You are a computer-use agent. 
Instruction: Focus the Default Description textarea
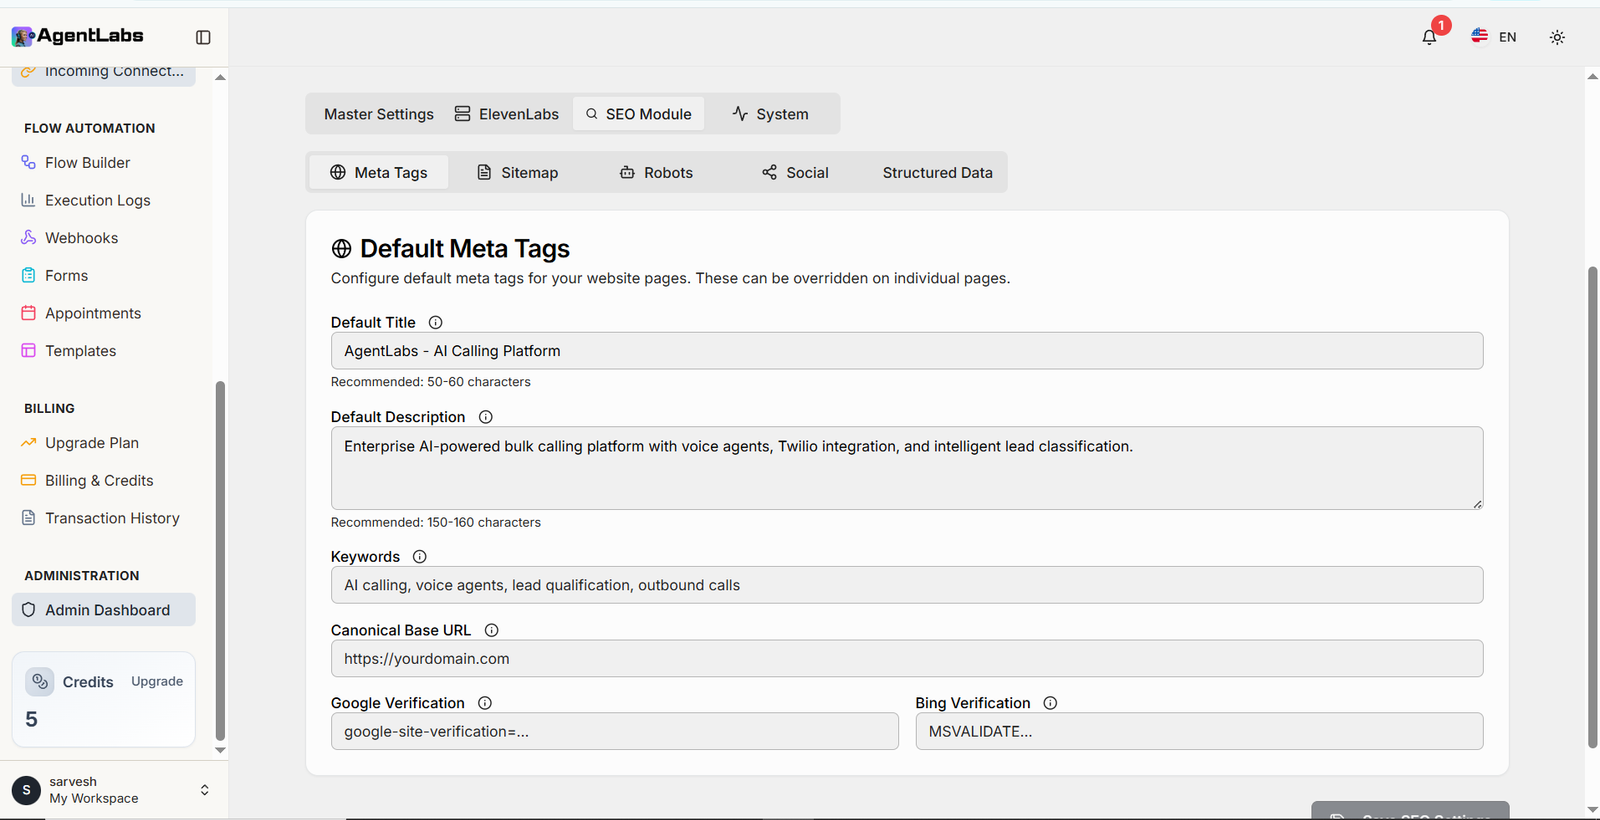point(907,468)
